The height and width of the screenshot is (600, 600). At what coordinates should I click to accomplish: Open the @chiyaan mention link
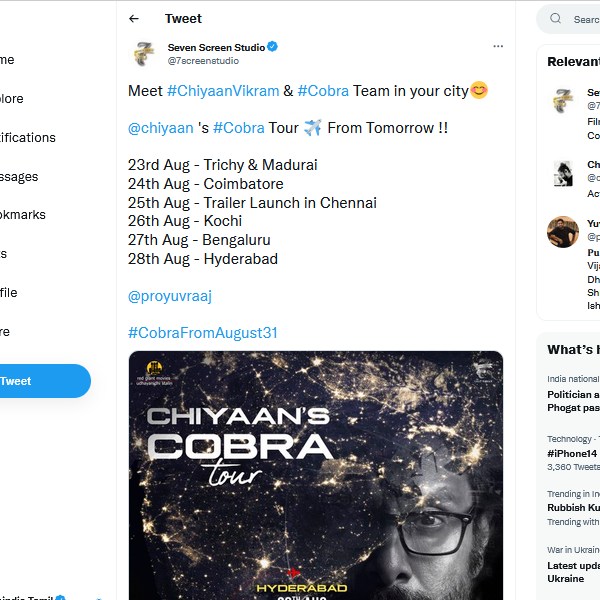click(x=160, y=128)
